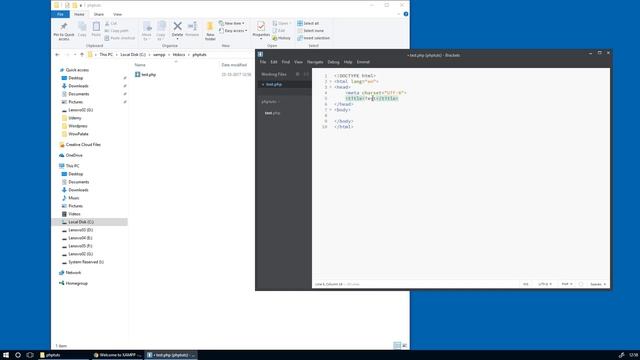
Task: Click the Explorer Back navigation arrow
Action: click(57, 55)
